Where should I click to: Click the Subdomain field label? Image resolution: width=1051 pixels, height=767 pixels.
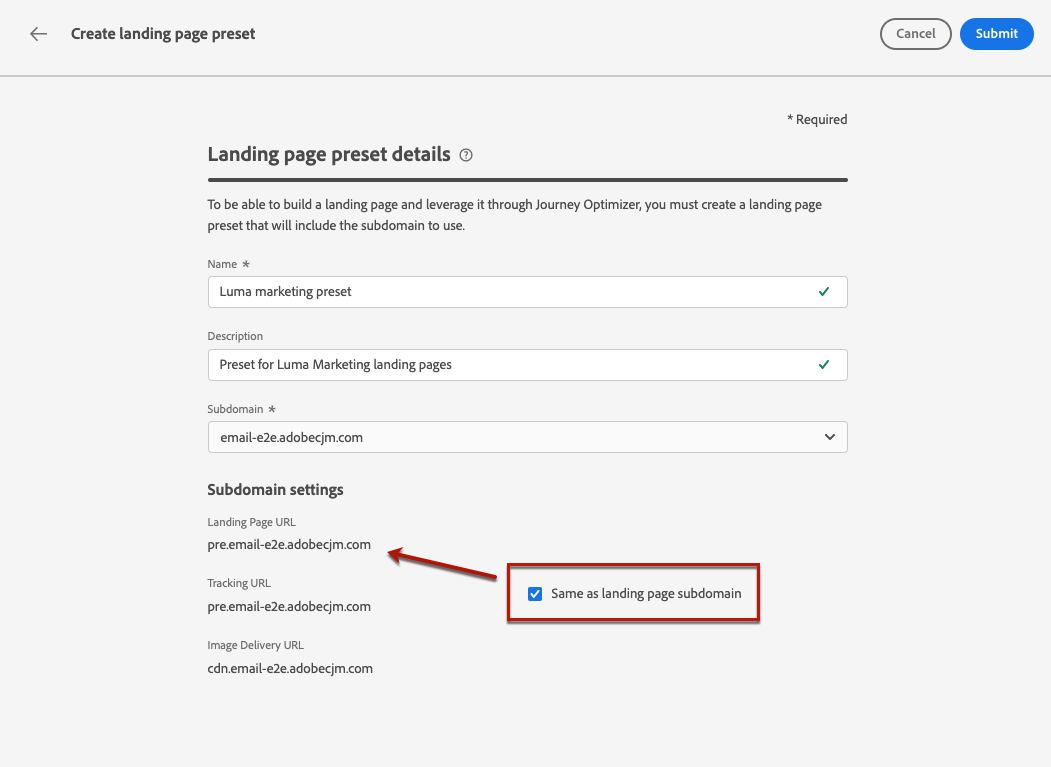pyautogui.click(x=236, y=409)
